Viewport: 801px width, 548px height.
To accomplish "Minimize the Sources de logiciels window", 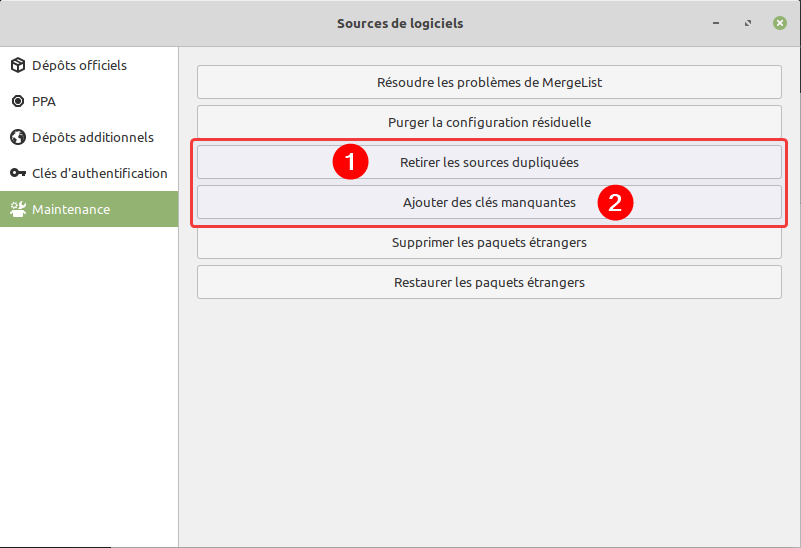I will pyautogui.click(x=715, y=23).
